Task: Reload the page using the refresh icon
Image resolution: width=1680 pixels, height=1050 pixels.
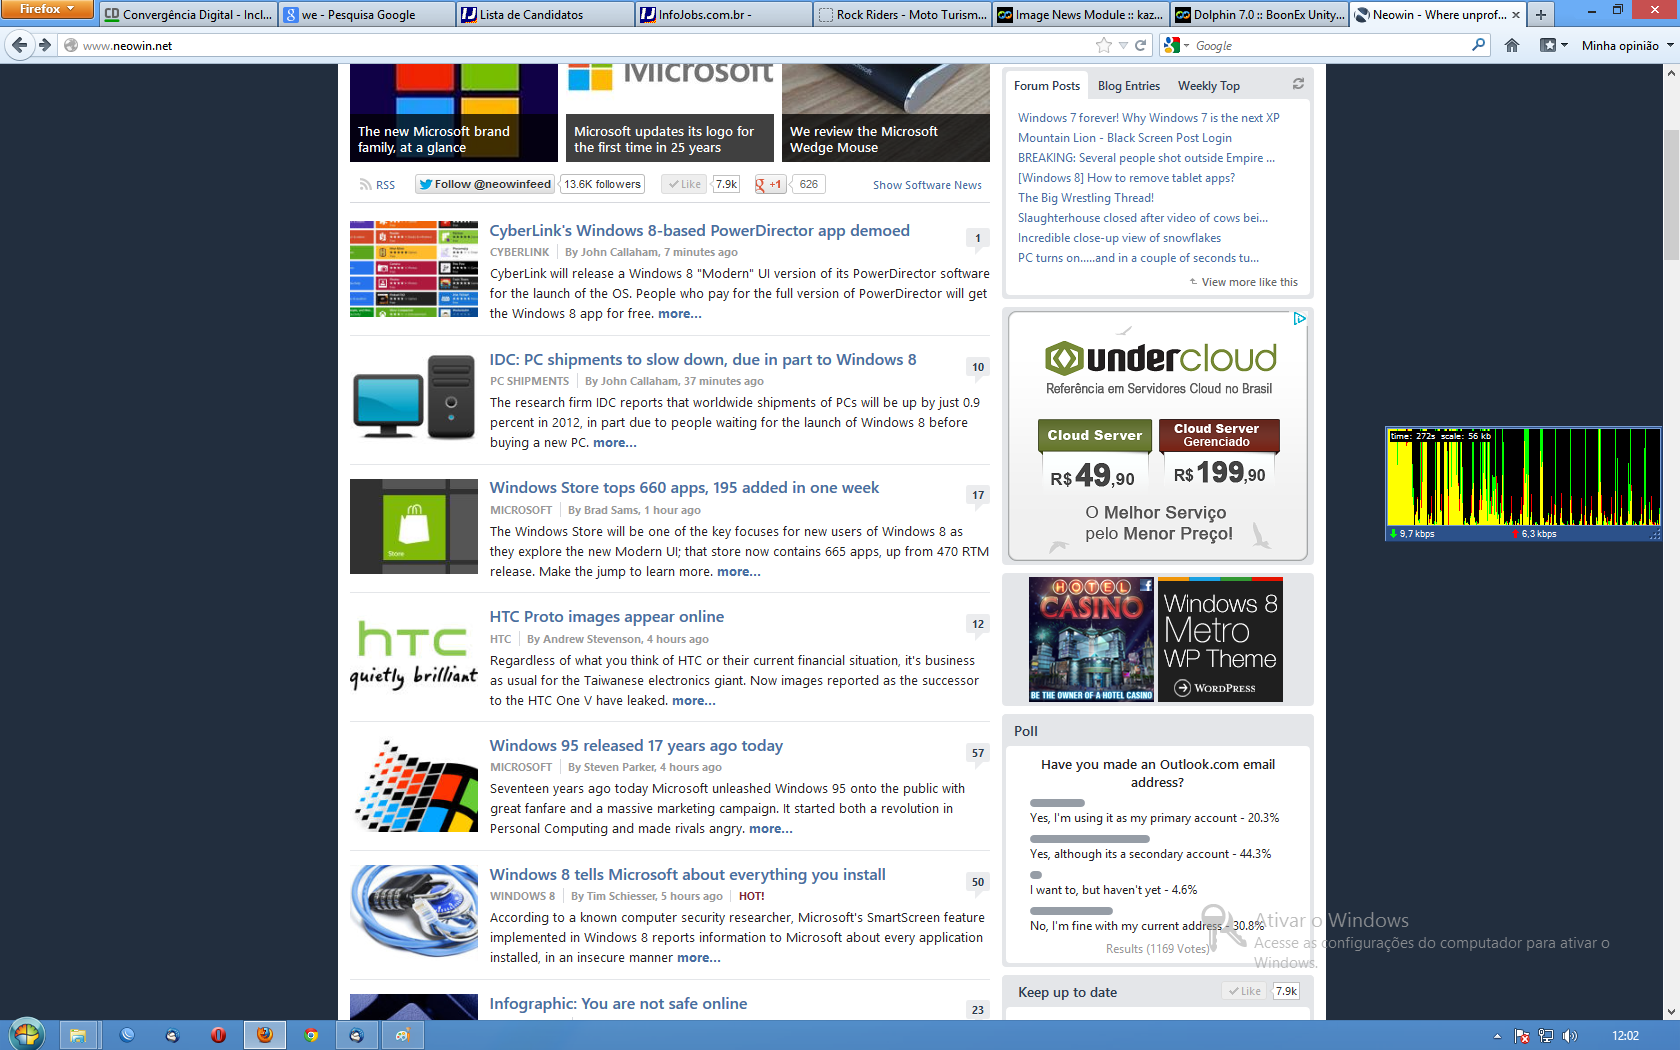Action: [x=1140, y=45]
